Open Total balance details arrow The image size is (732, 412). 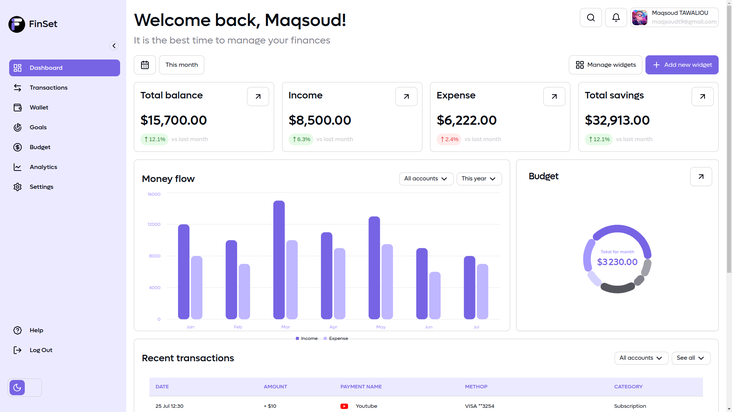tap(258, 97)
